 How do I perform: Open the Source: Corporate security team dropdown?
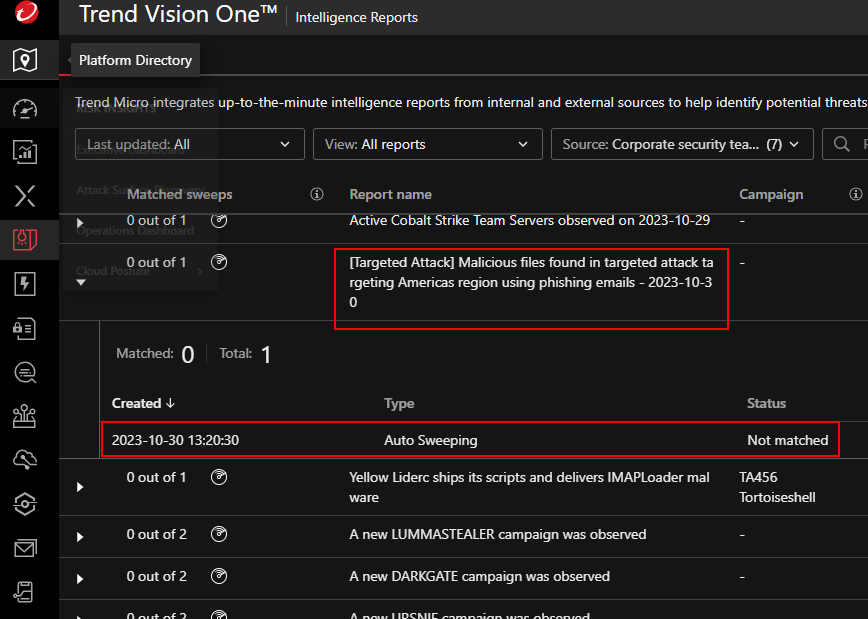682,145
